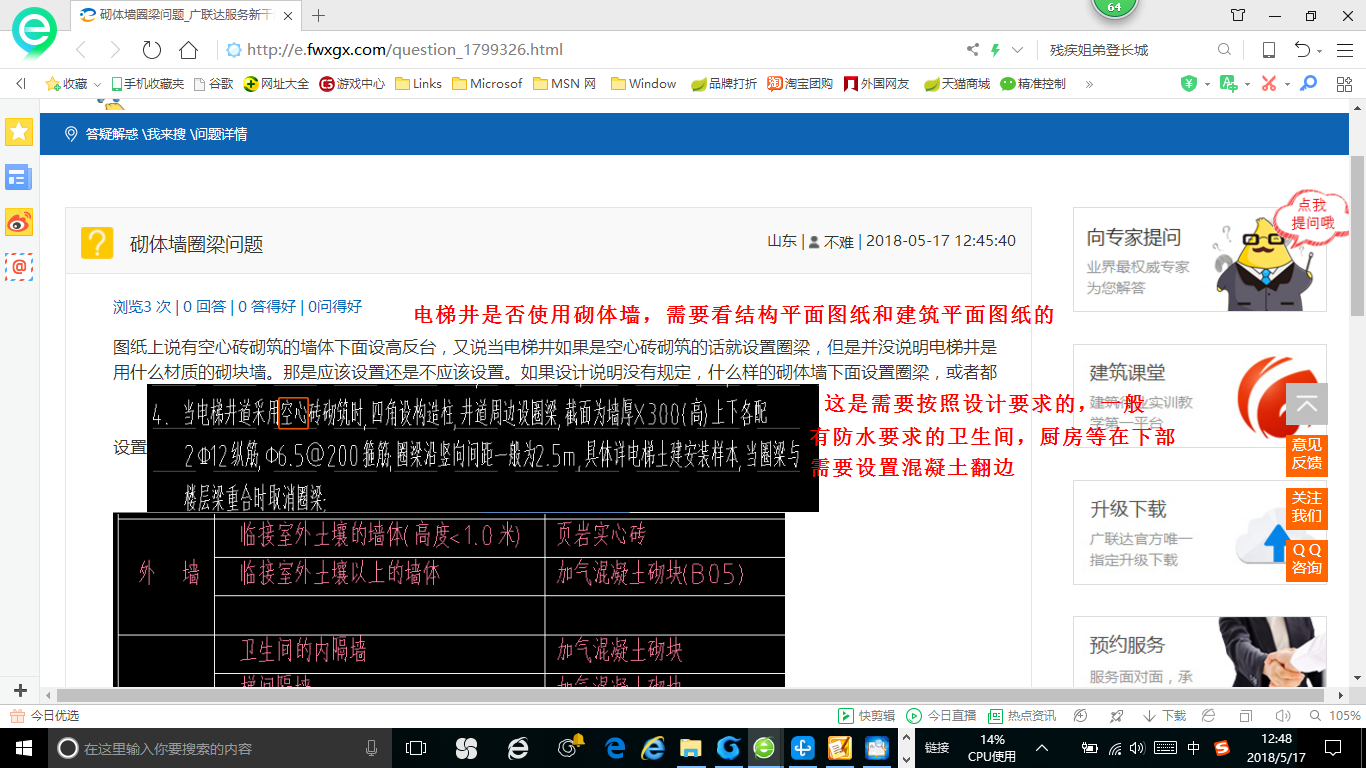
Task: Open Task View in the taskbar
Action: [415, 748]
